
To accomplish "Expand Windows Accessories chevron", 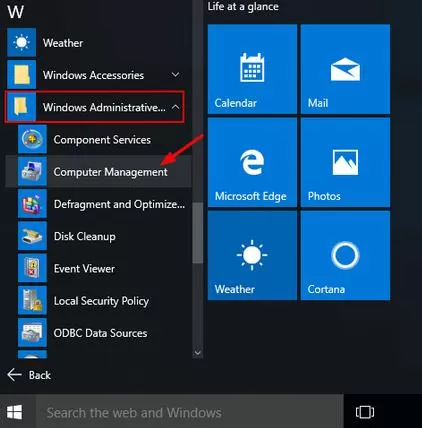I will coord(175,75).
